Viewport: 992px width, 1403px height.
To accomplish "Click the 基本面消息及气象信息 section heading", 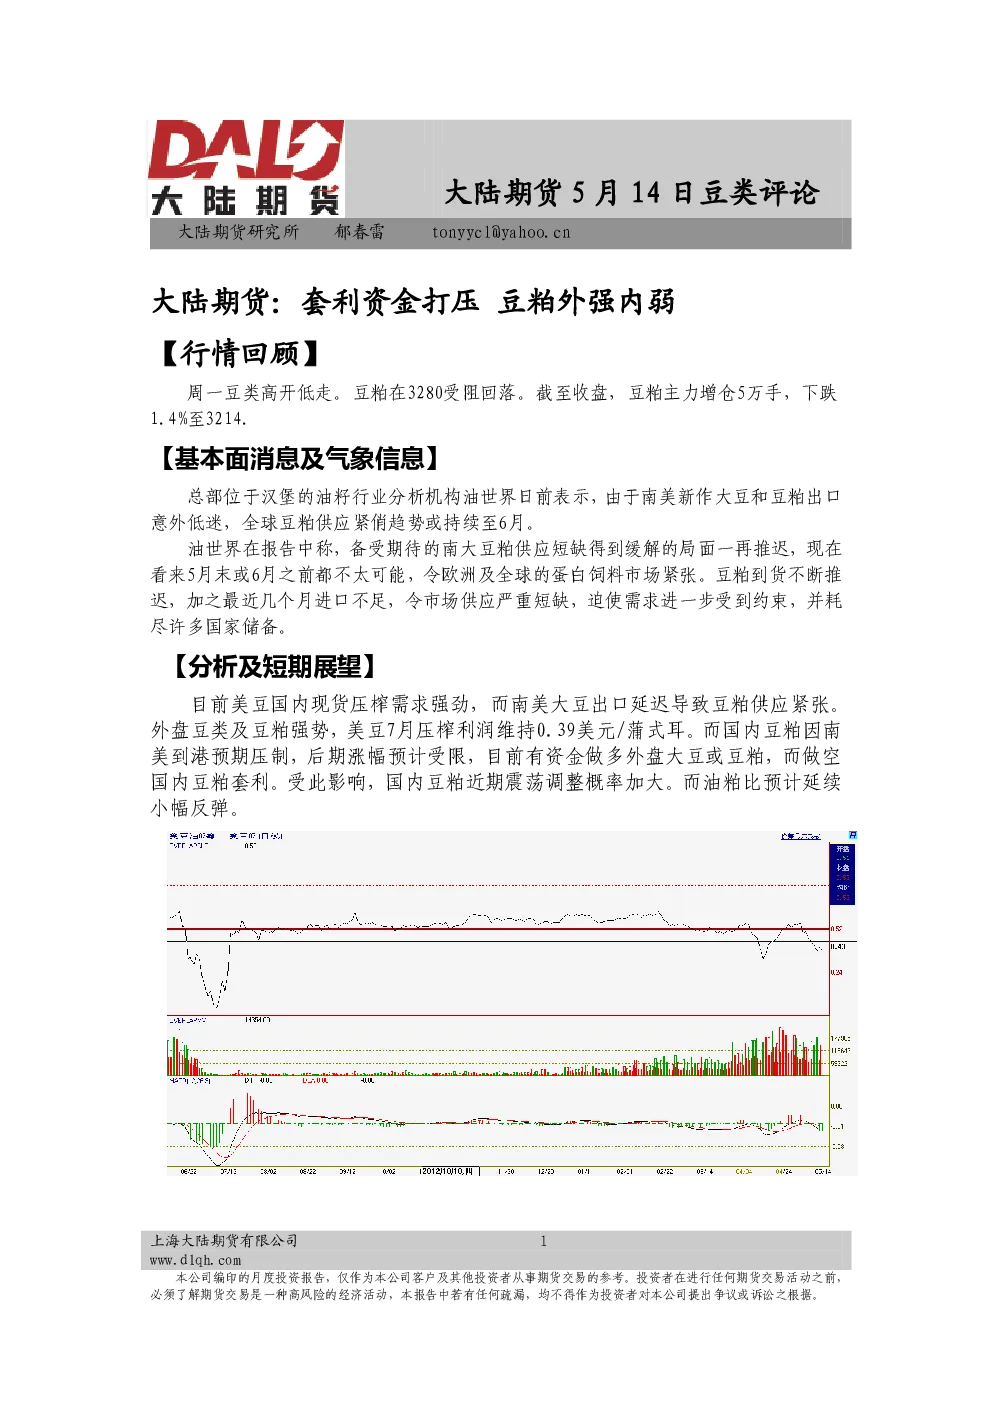I will click(x=299, y=459).
